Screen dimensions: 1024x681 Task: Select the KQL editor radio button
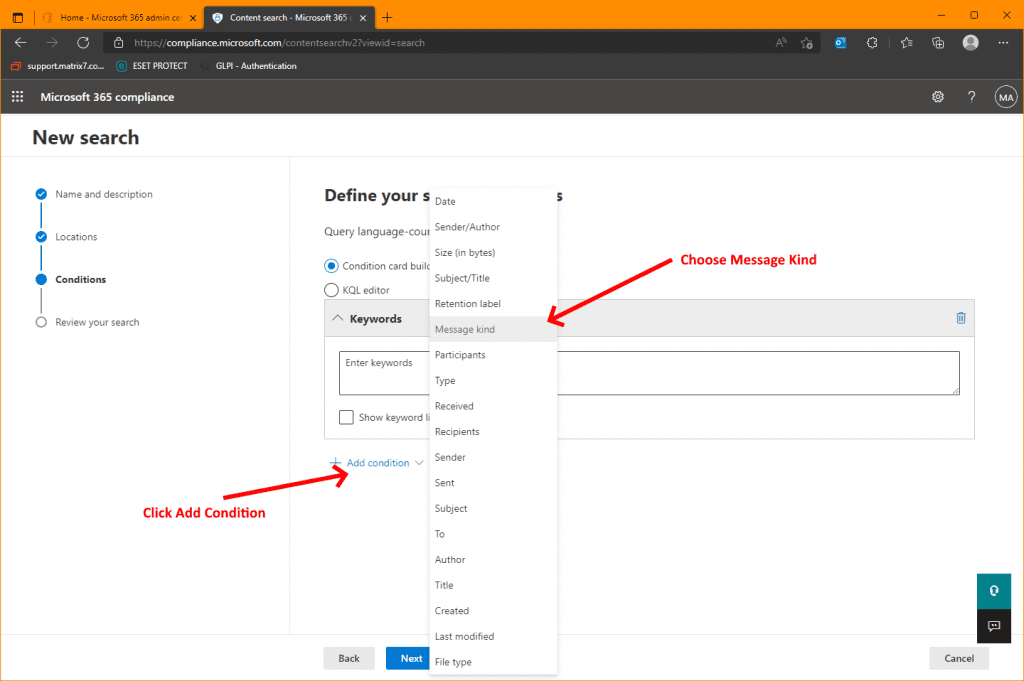(x=331, y=290)
